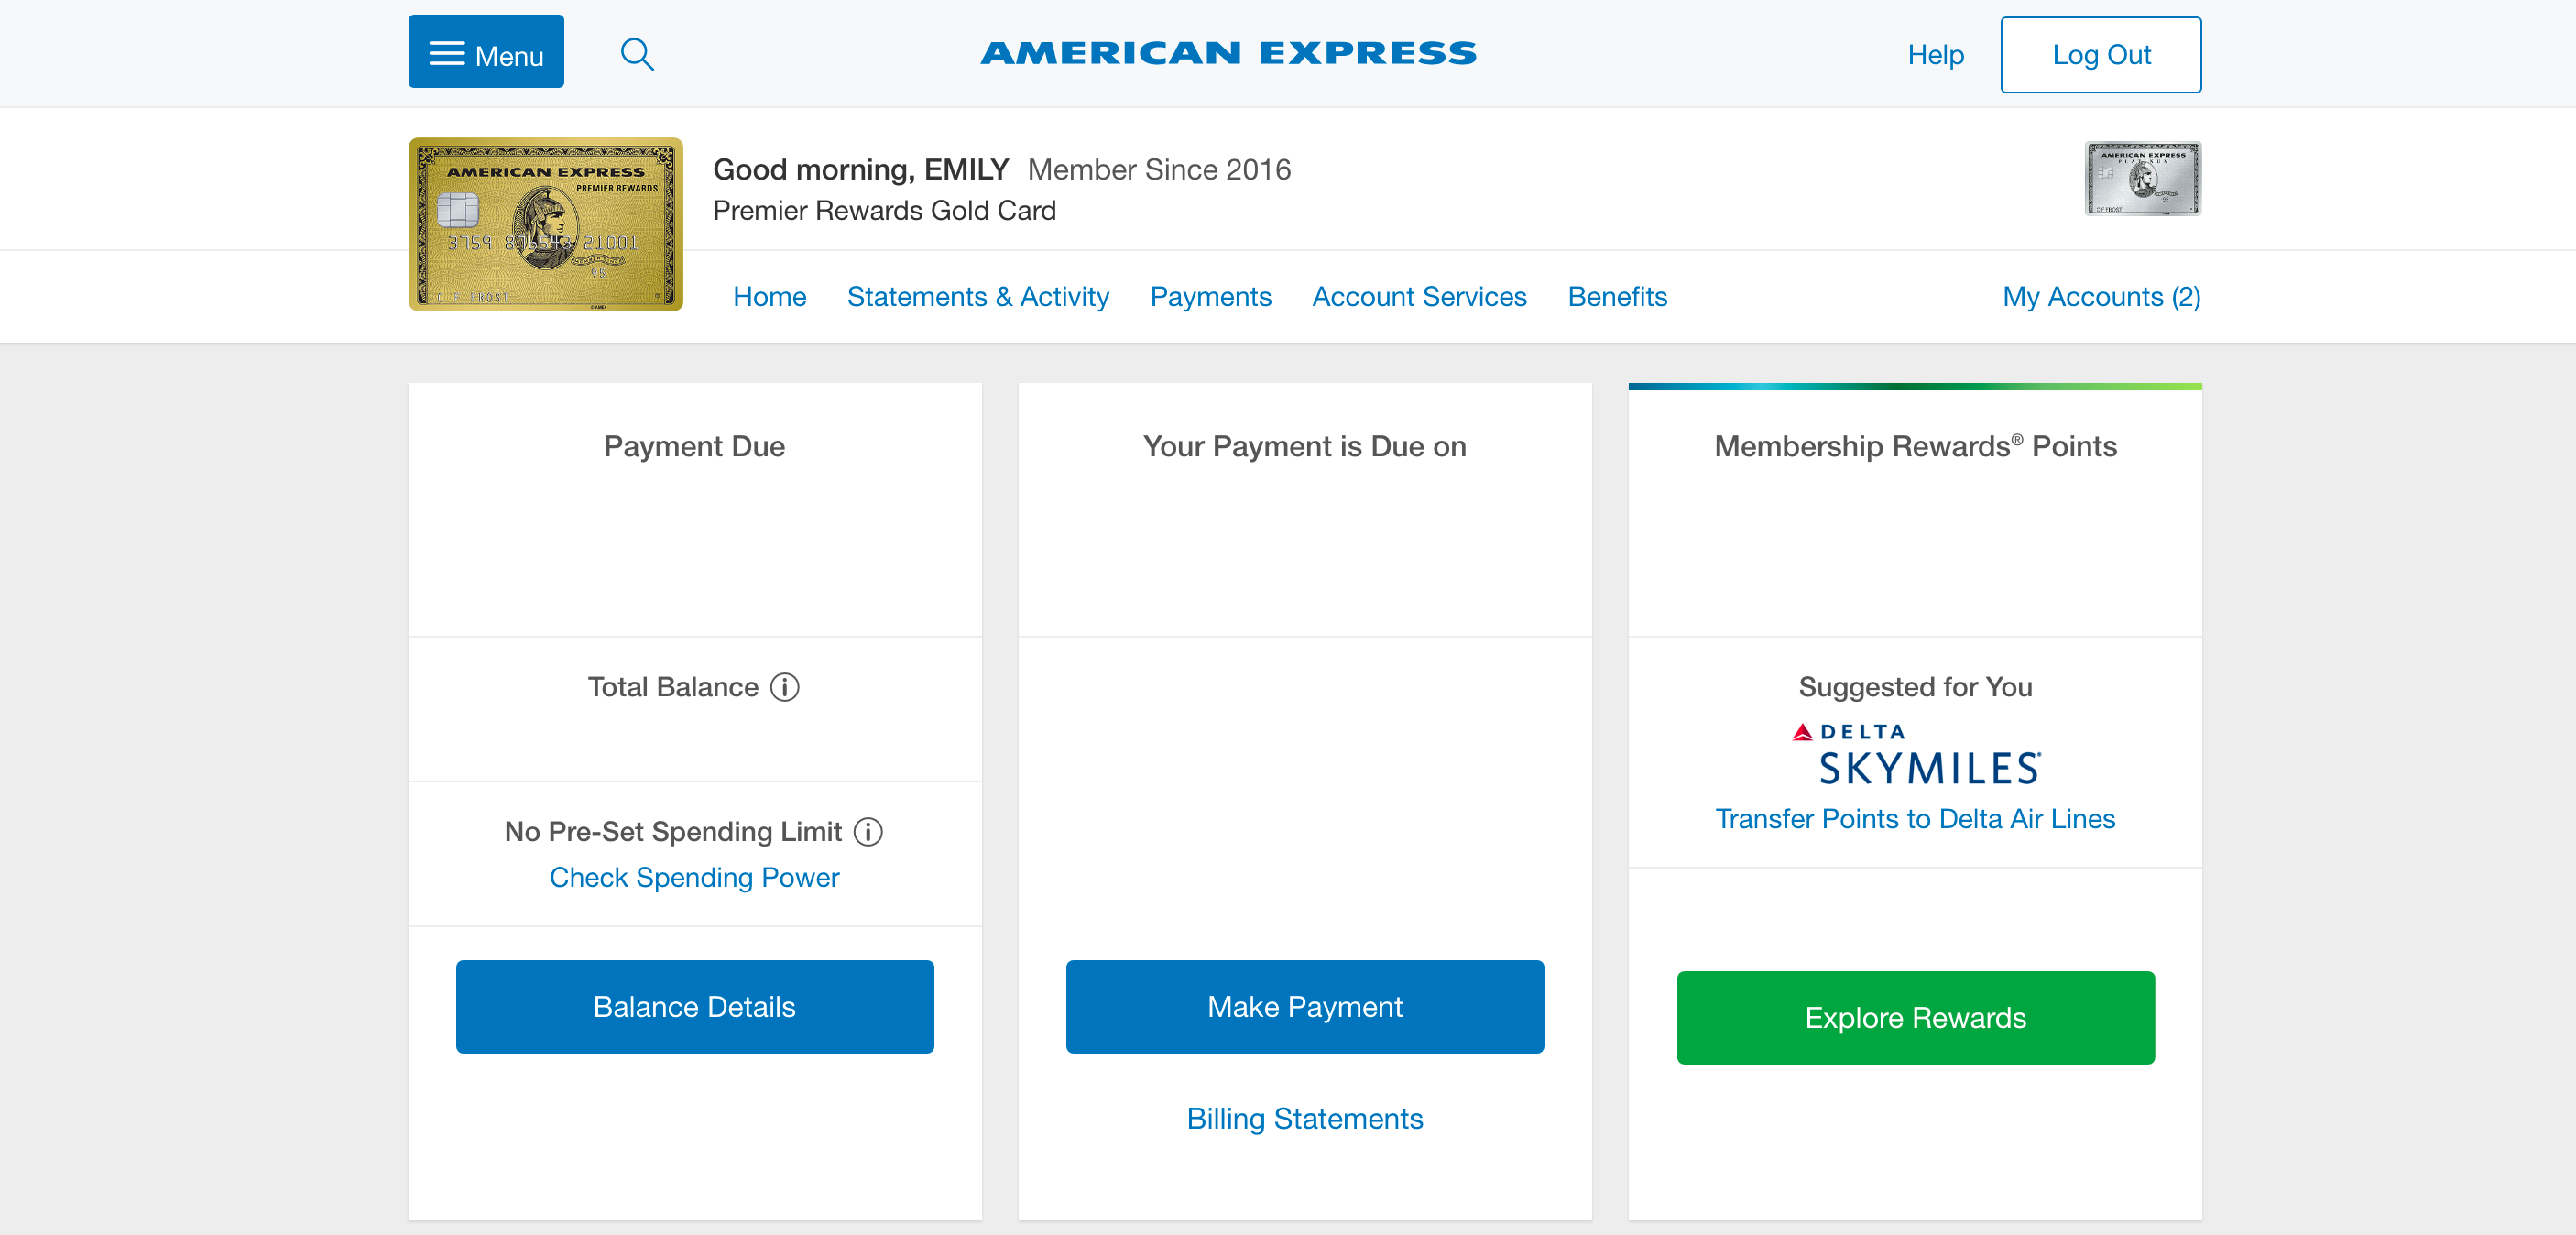Switch to the Platinum card thumbnail
This screenshot has height=1235, width=2576.
point(2142,178)
